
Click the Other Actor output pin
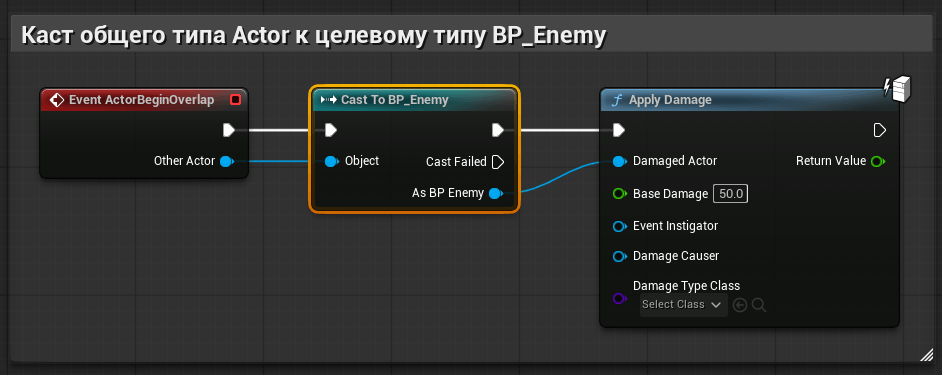click(x=226, y=161)
